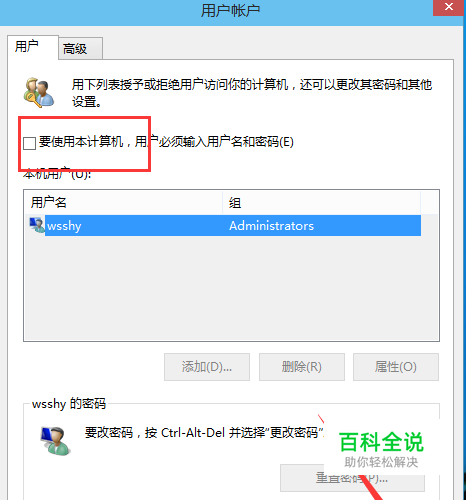
Task: Select the 用户 tab
Action: [x=33, y=47]
